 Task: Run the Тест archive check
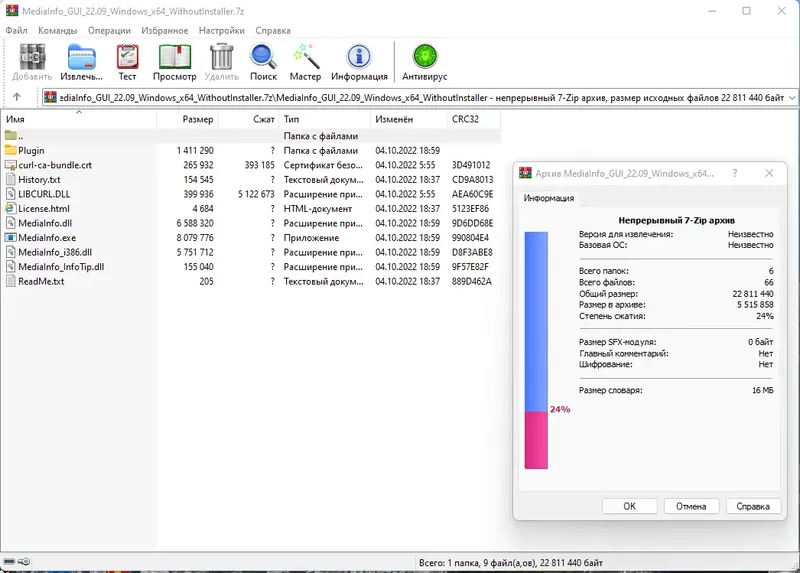coord(128,57)
